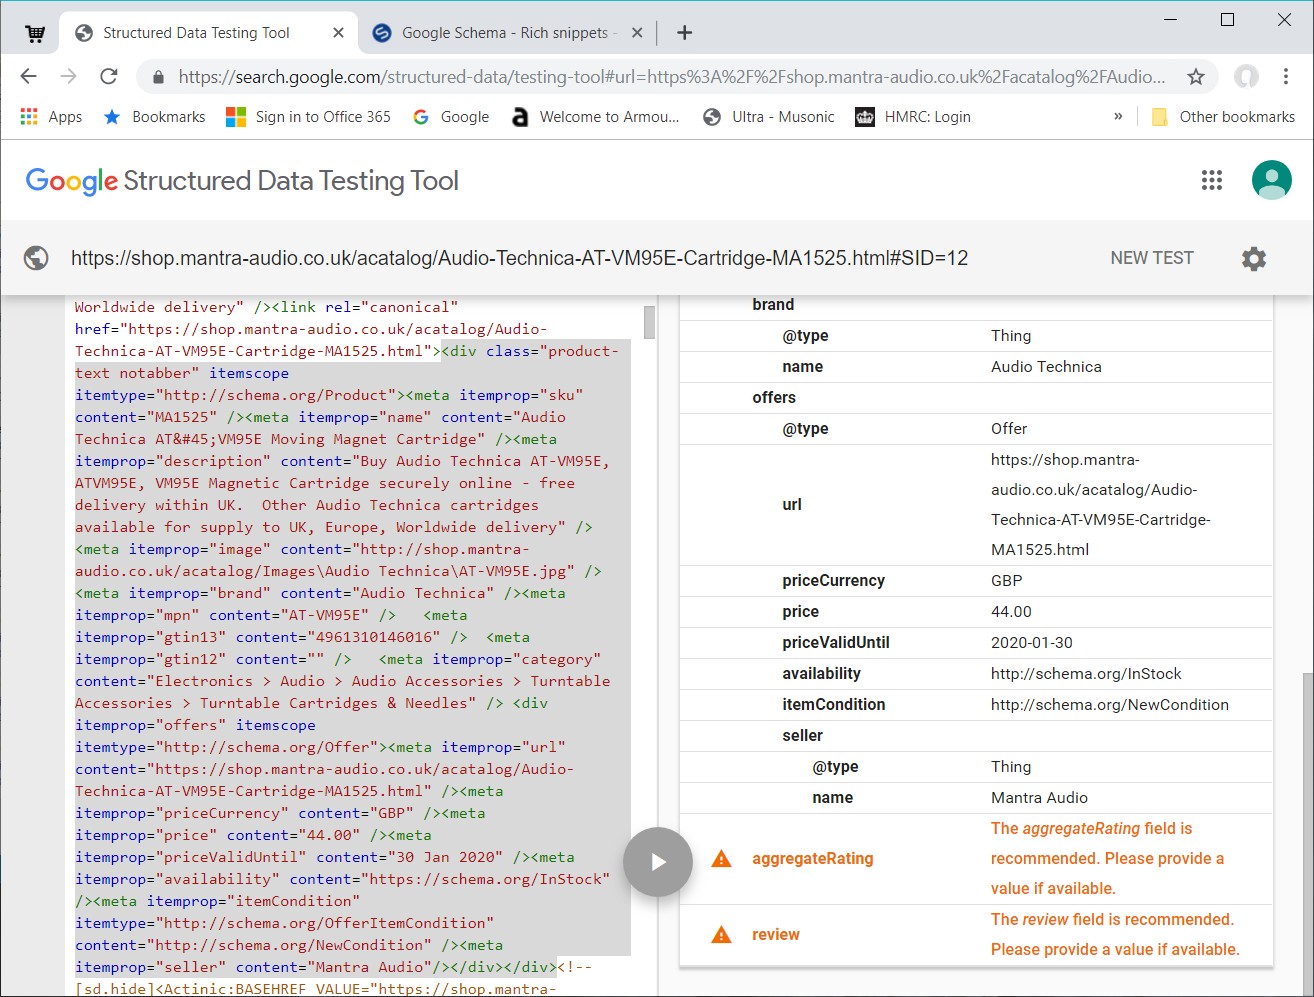Close the Structured Data Testing Tool tab
This screenshot has width=1314, height=997.
pos(338,33)
